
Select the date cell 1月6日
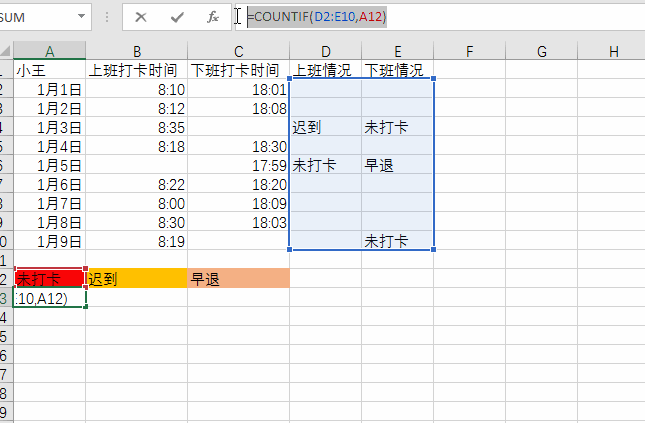pos(50,184)
